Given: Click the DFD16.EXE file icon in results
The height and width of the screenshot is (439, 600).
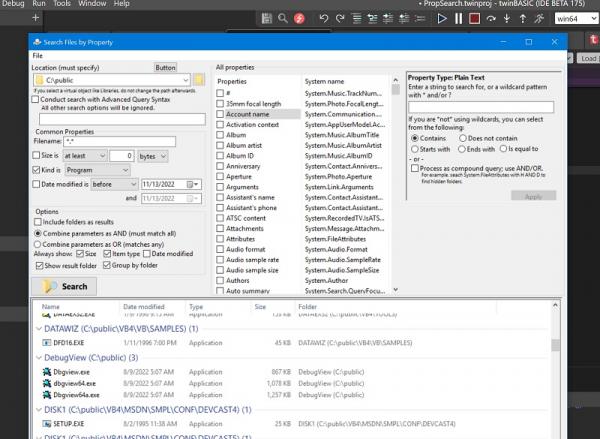Looking at the screenshot, I should [47, 343].
